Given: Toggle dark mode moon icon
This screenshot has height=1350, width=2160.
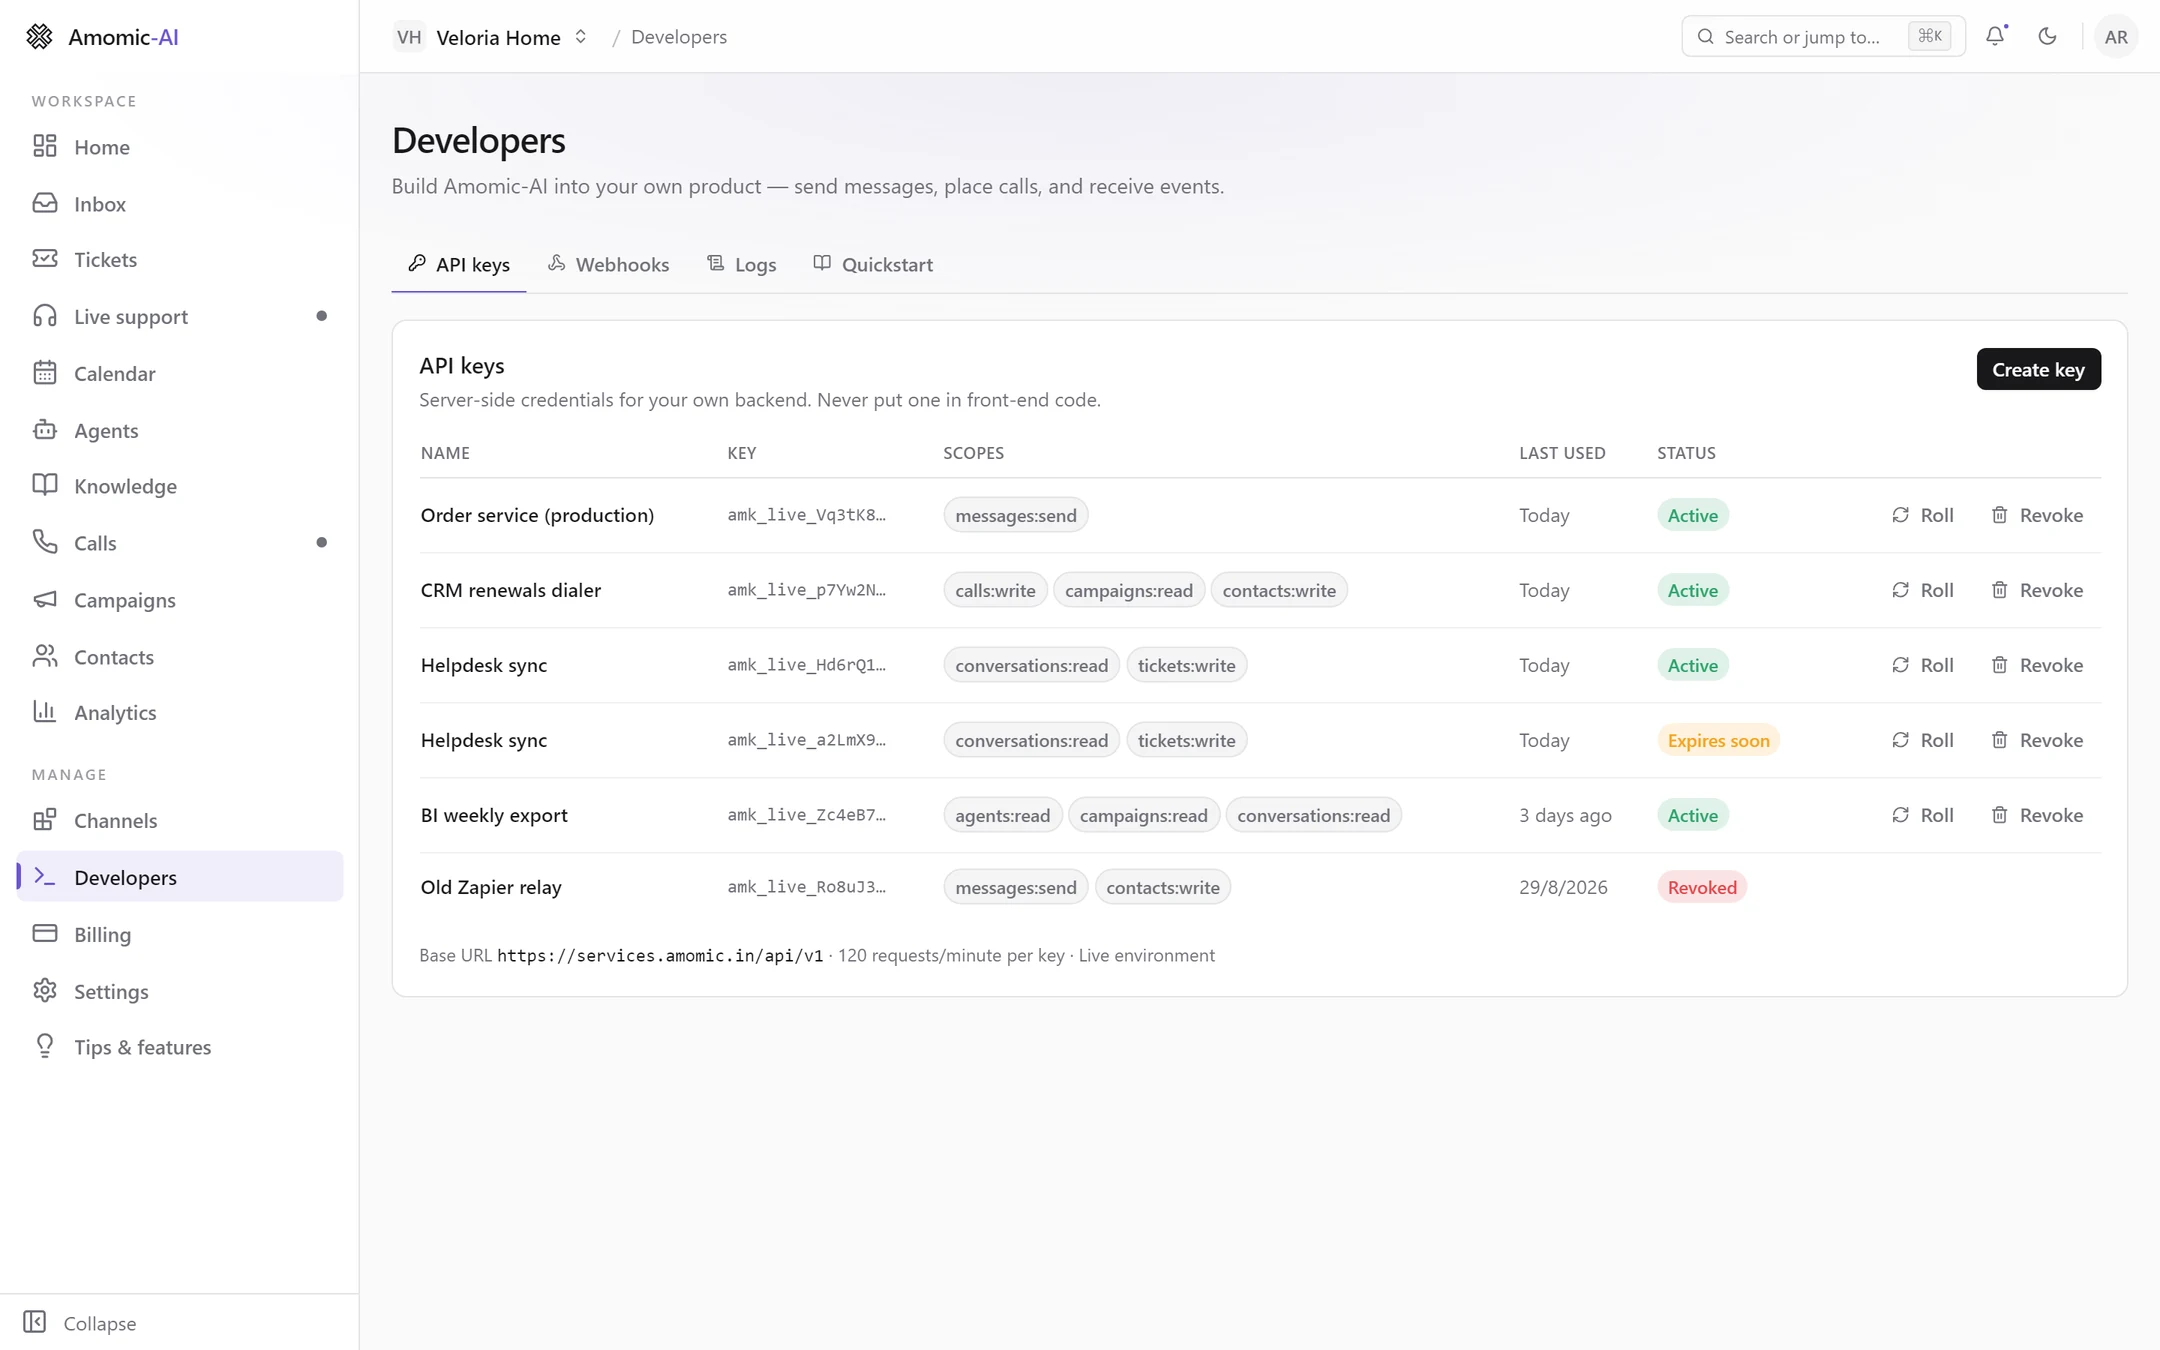Looking at the screenshot, I should pos(2047,37).
